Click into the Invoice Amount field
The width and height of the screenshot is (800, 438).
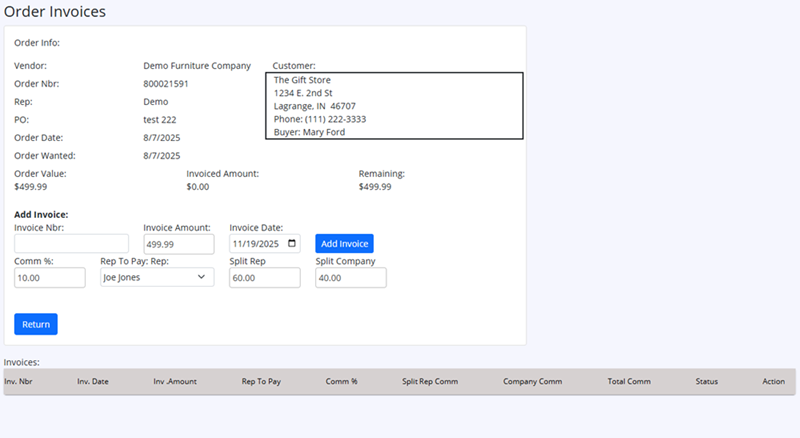tap(178, 243)
